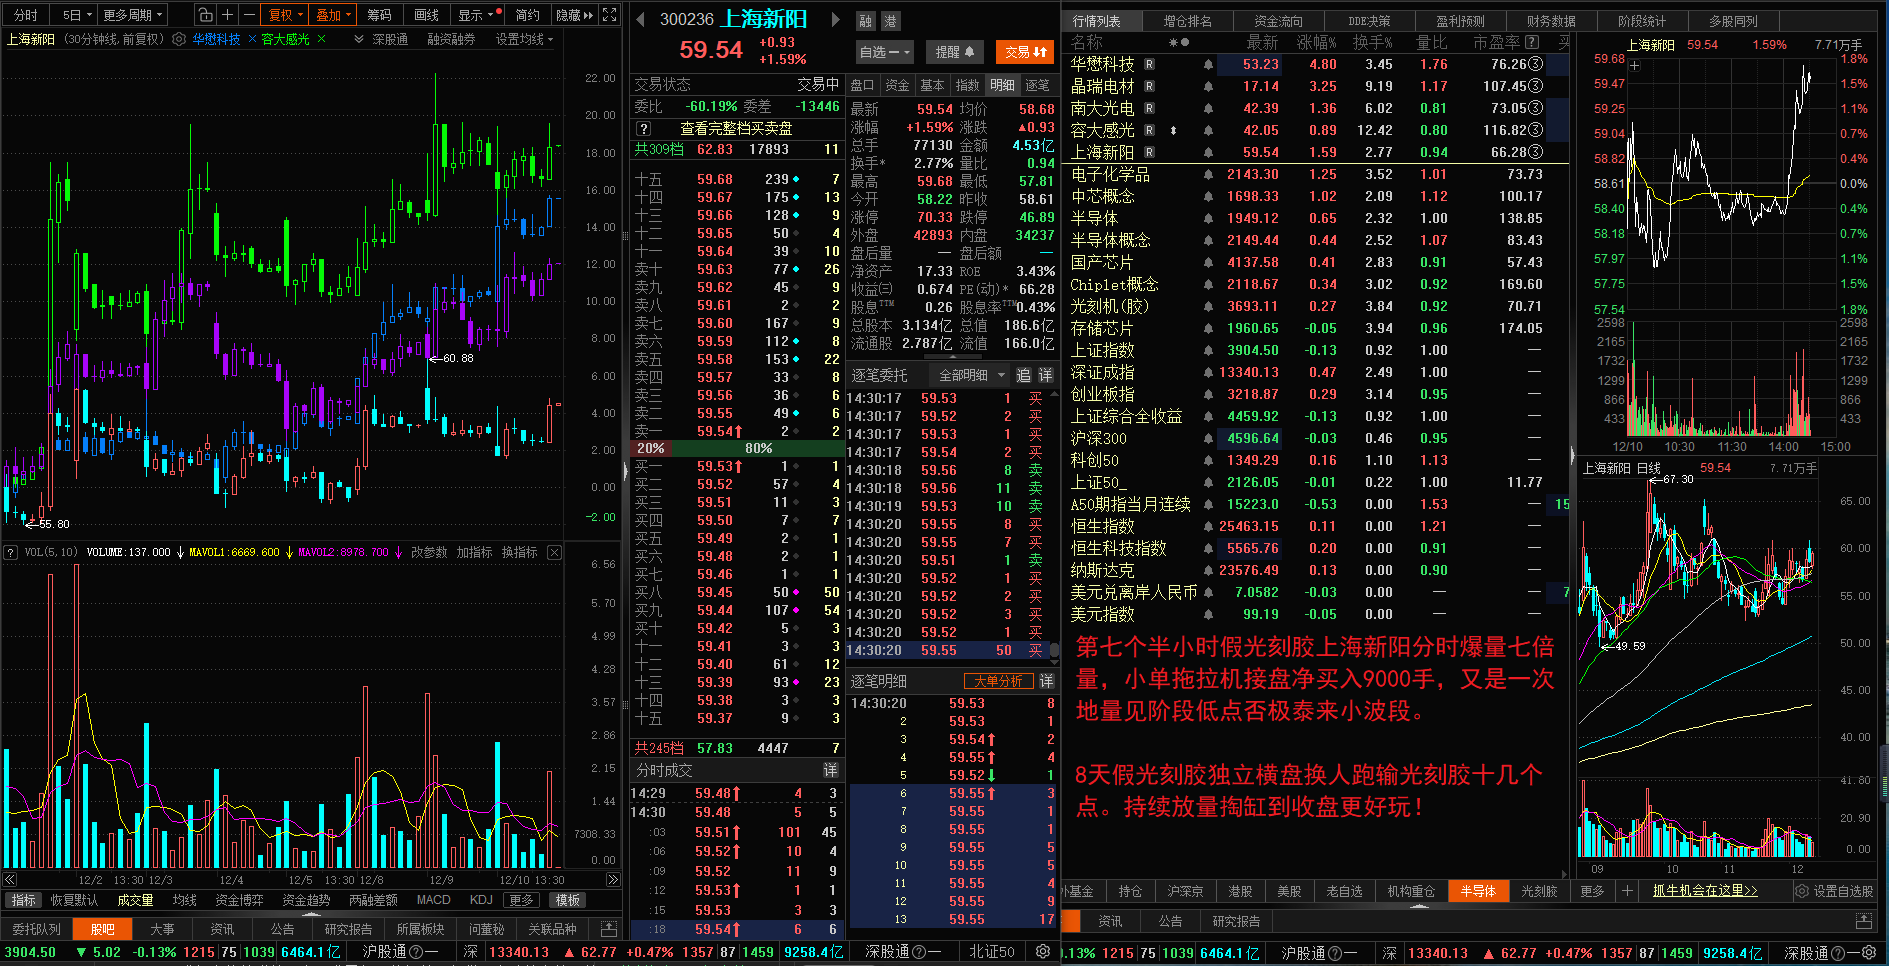Select the 光刻胶(胶) row in quote list
Viewport: 1889px width, 966px height.
click(1314, 307)
